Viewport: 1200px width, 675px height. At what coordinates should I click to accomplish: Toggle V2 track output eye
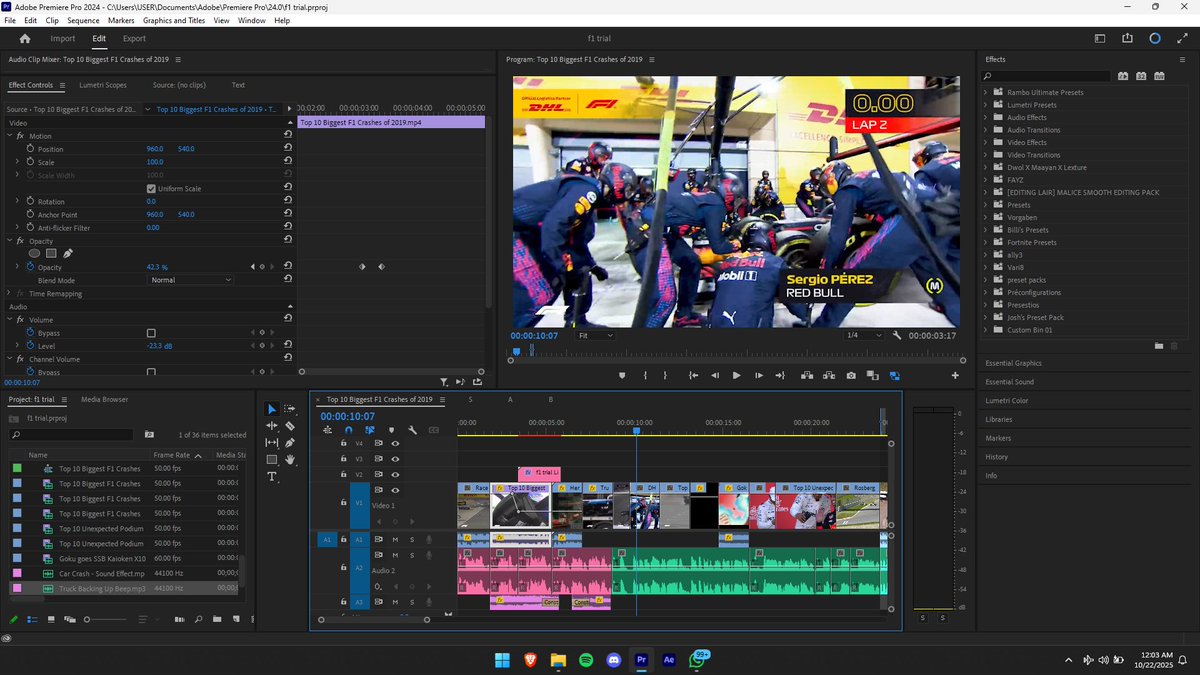coord(395,474)
